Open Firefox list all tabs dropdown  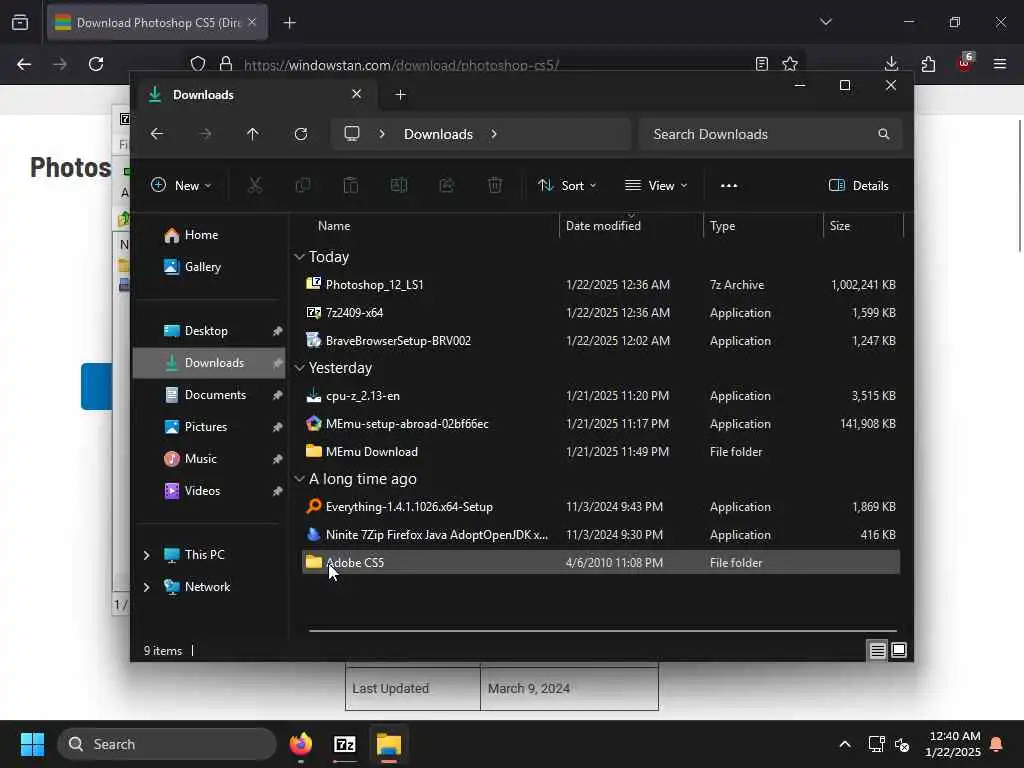pyautogui.click(x=826, y=22)
